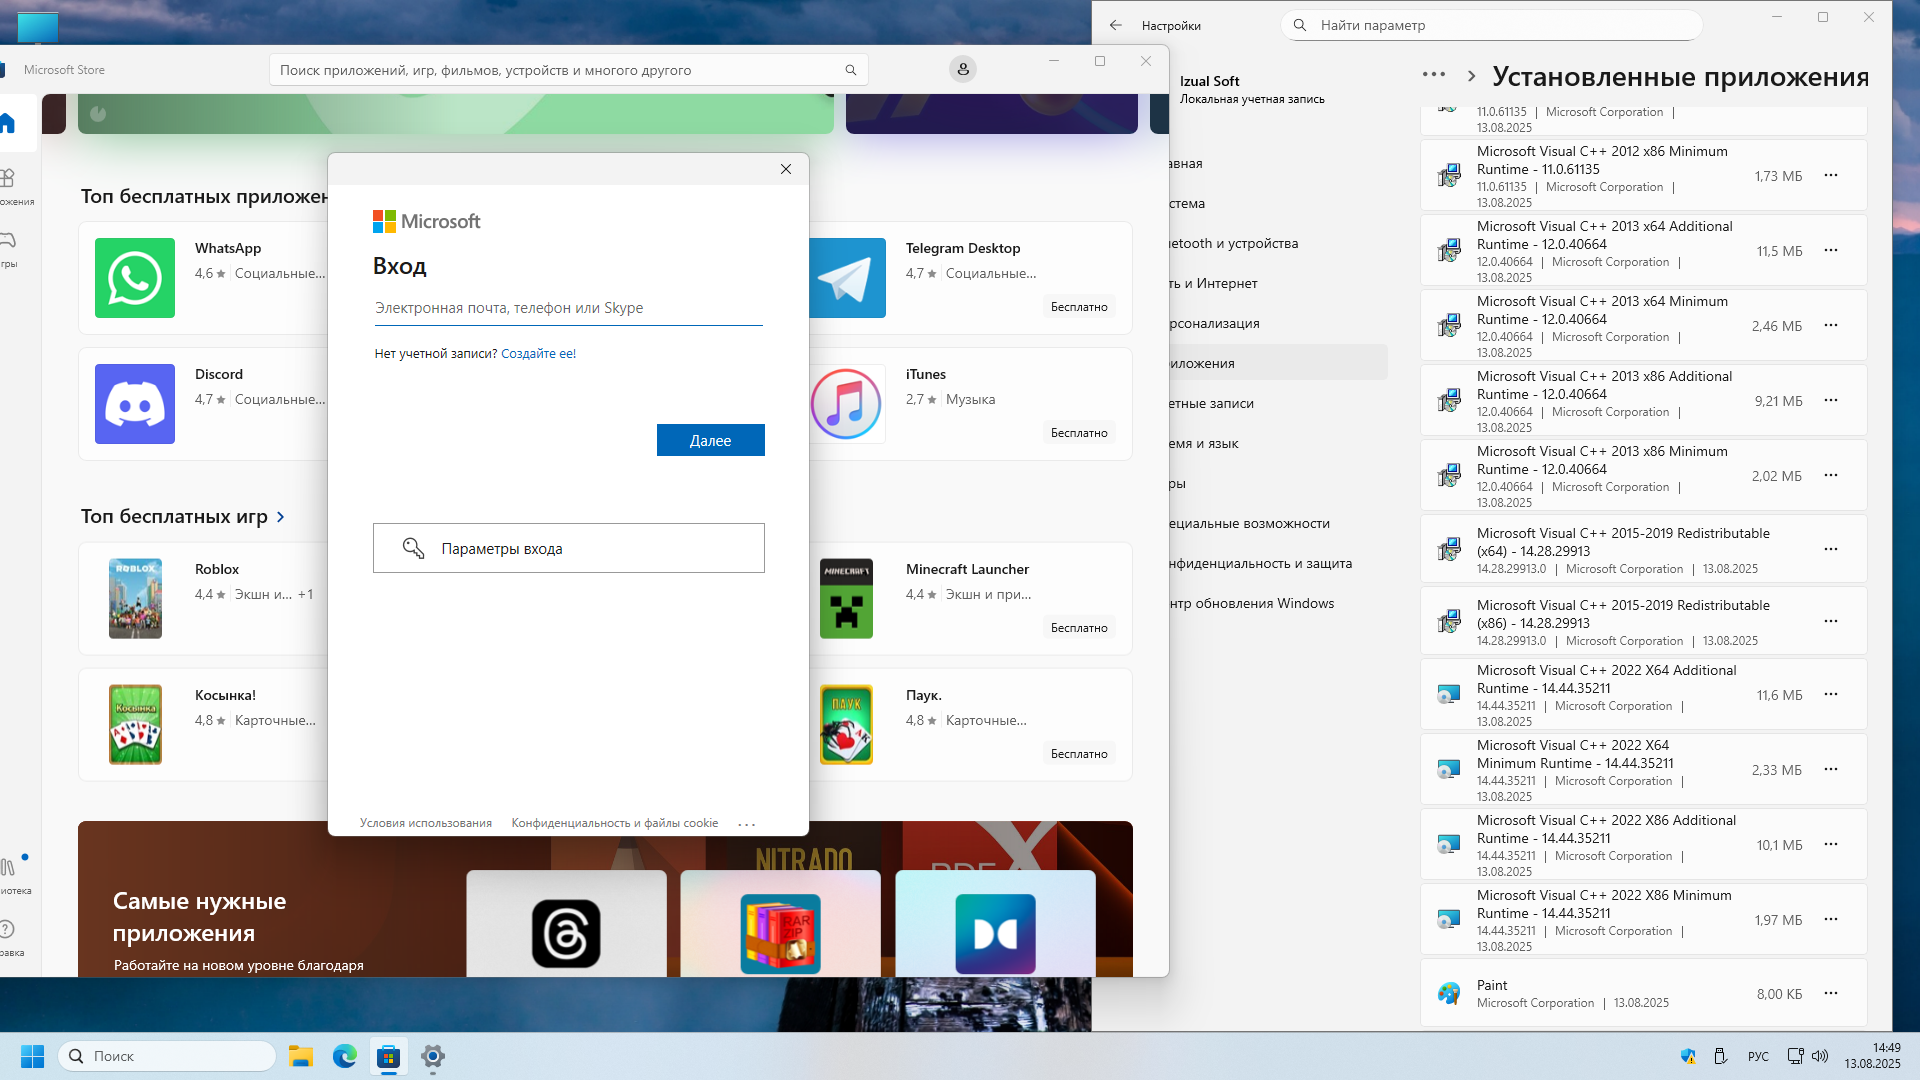Open menu for Visual C++ 2013 x64 Additional
1920x1080 pixels.
[1830, 250]
